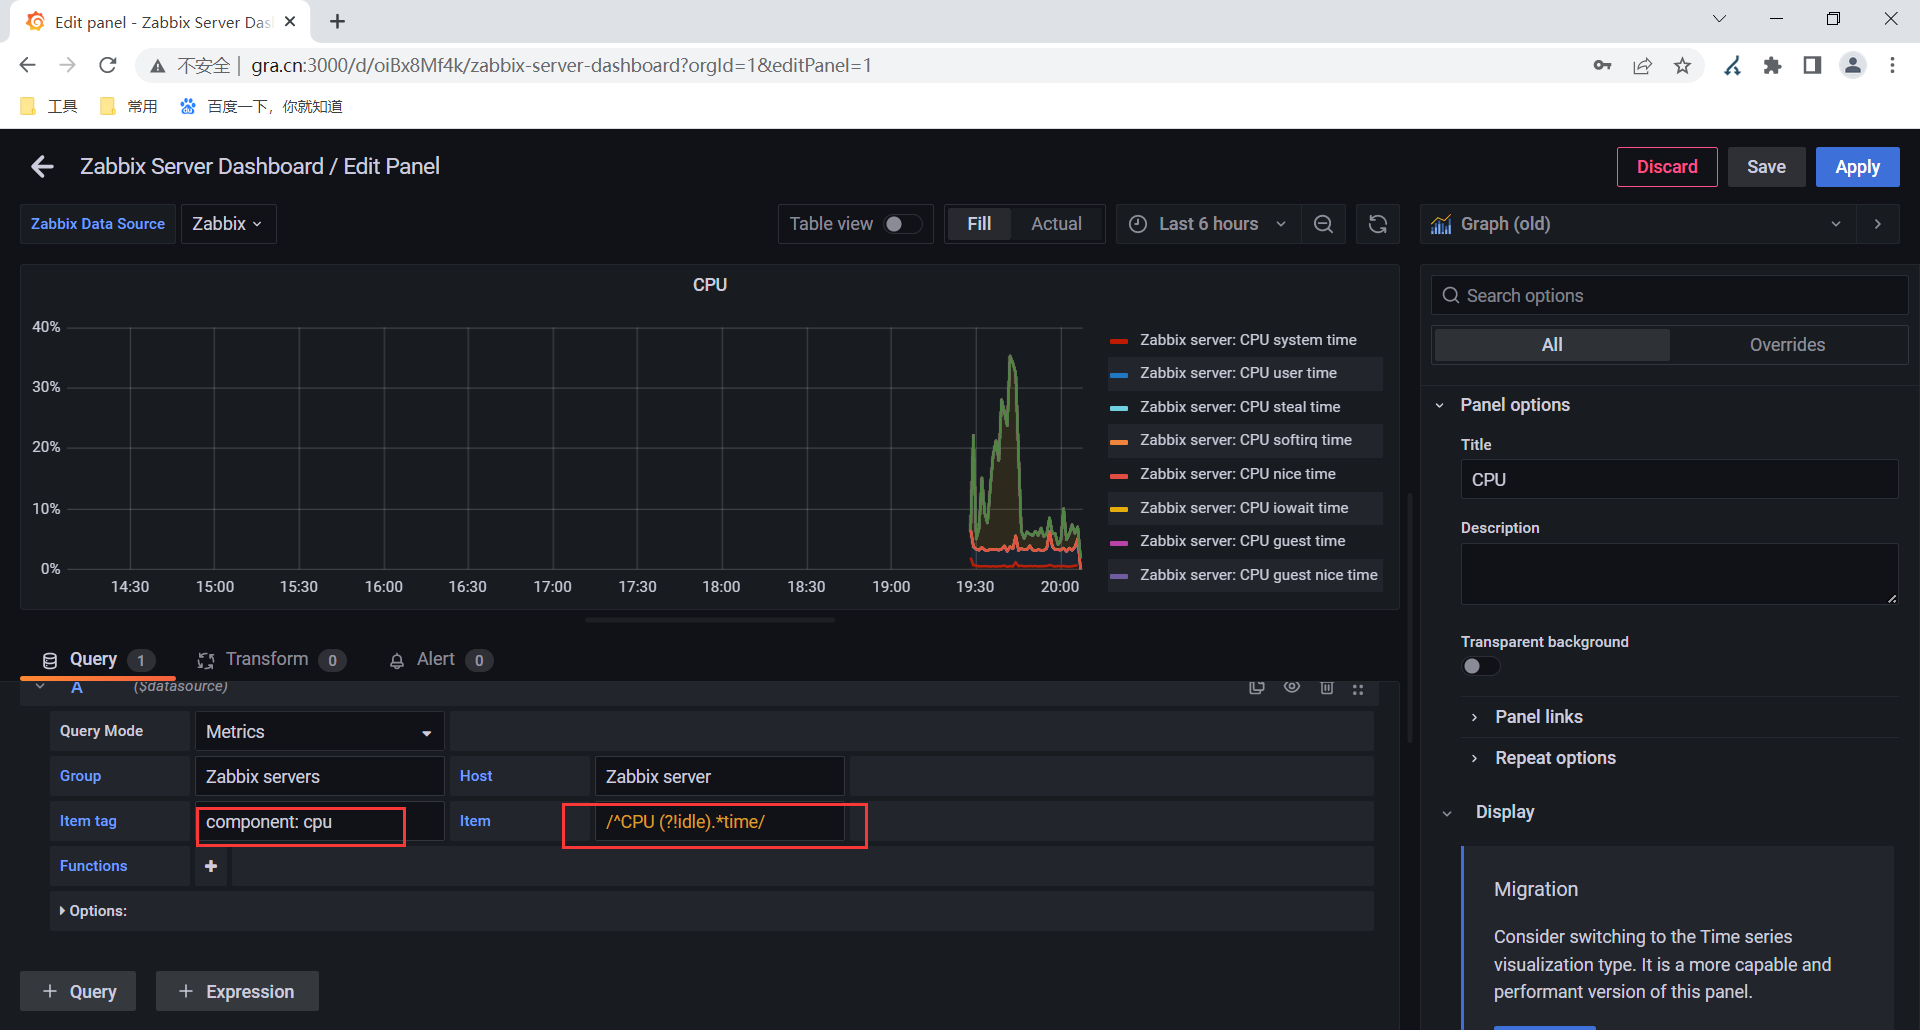Viewport: 1920px width, 1030px height.
Task: Click the insecure site warning icon
Action: [157, 66]
